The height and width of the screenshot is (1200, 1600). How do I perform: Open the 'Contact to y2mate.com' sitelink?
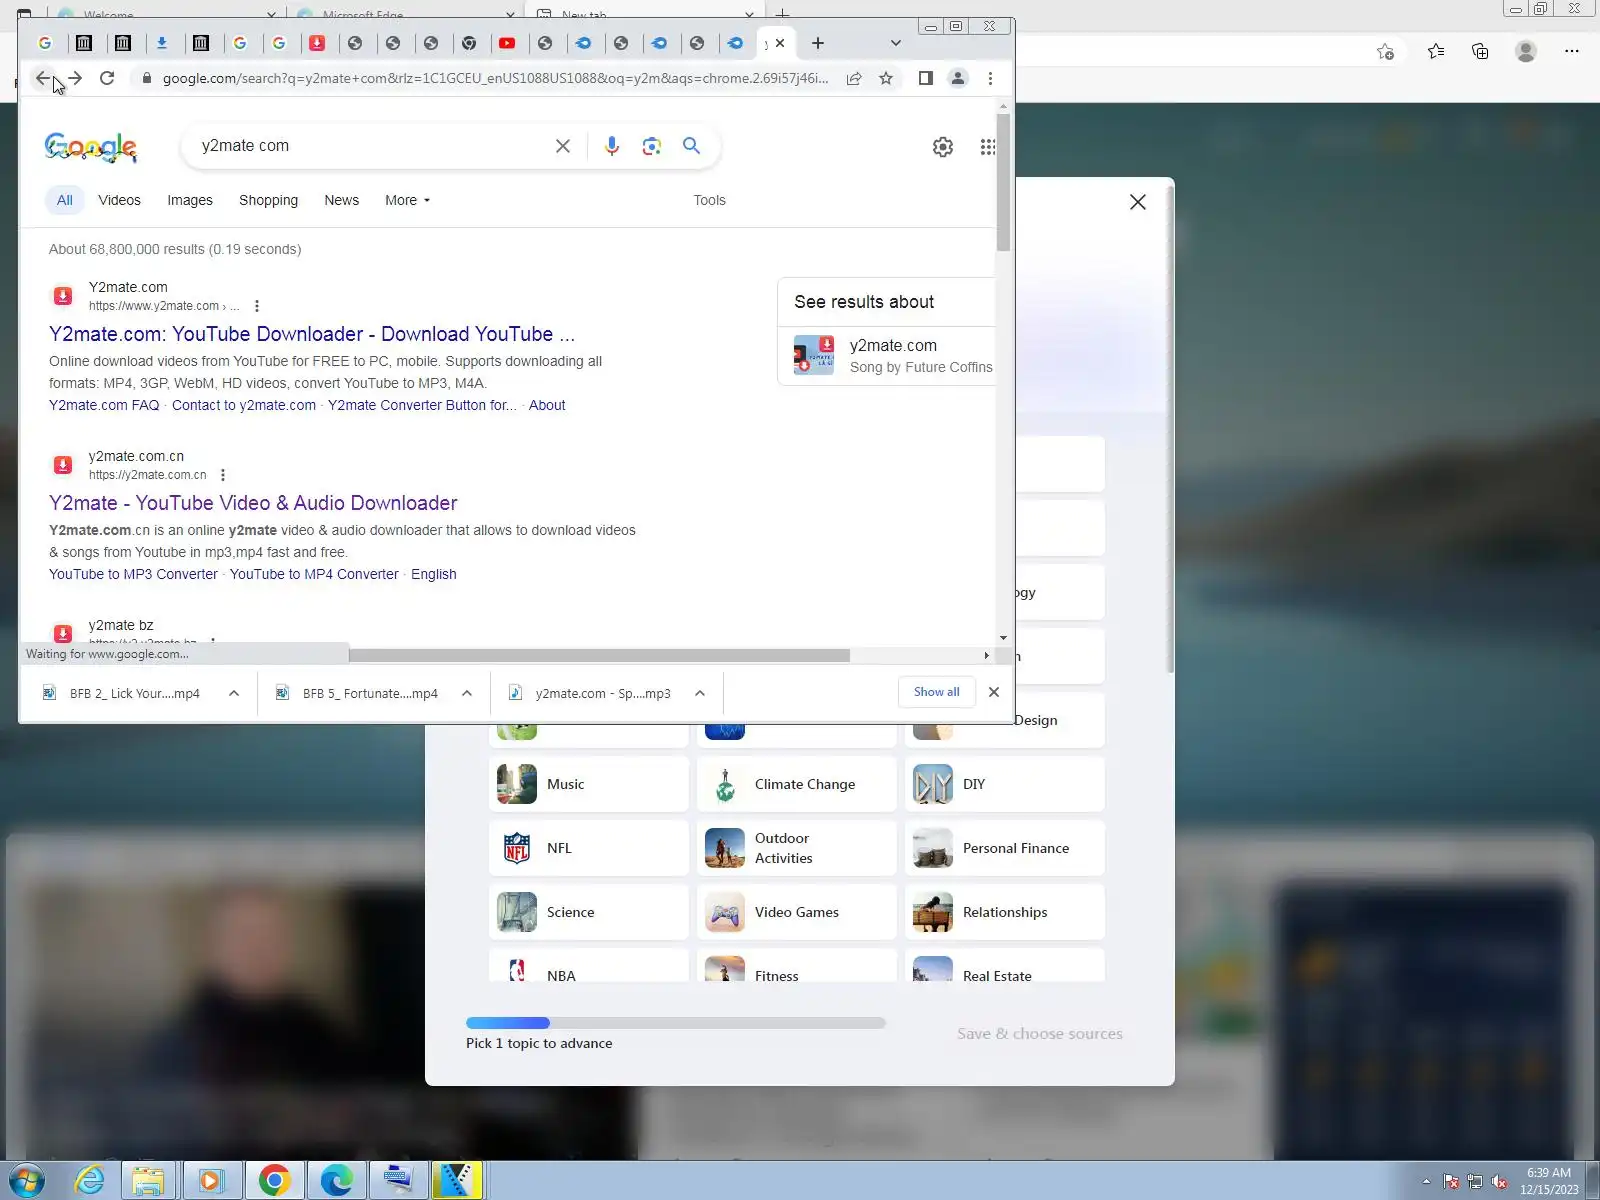[244, 405]
